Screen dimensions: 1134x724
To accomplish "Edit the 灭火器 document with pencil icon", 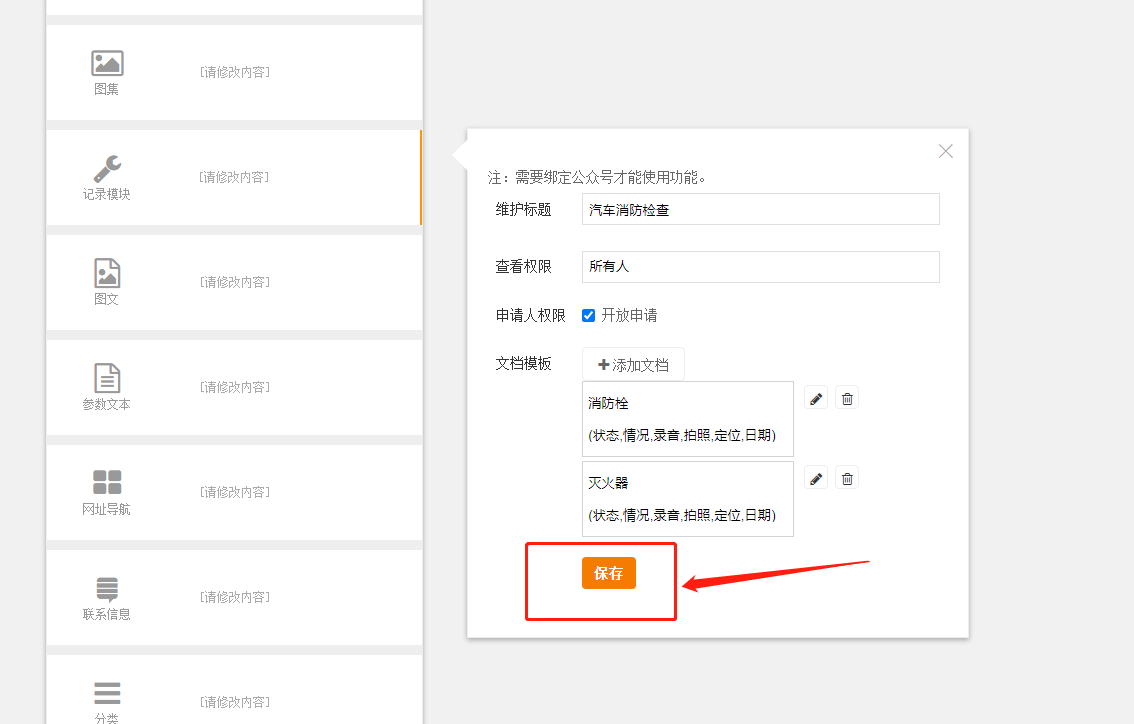I will pos(816,478).
